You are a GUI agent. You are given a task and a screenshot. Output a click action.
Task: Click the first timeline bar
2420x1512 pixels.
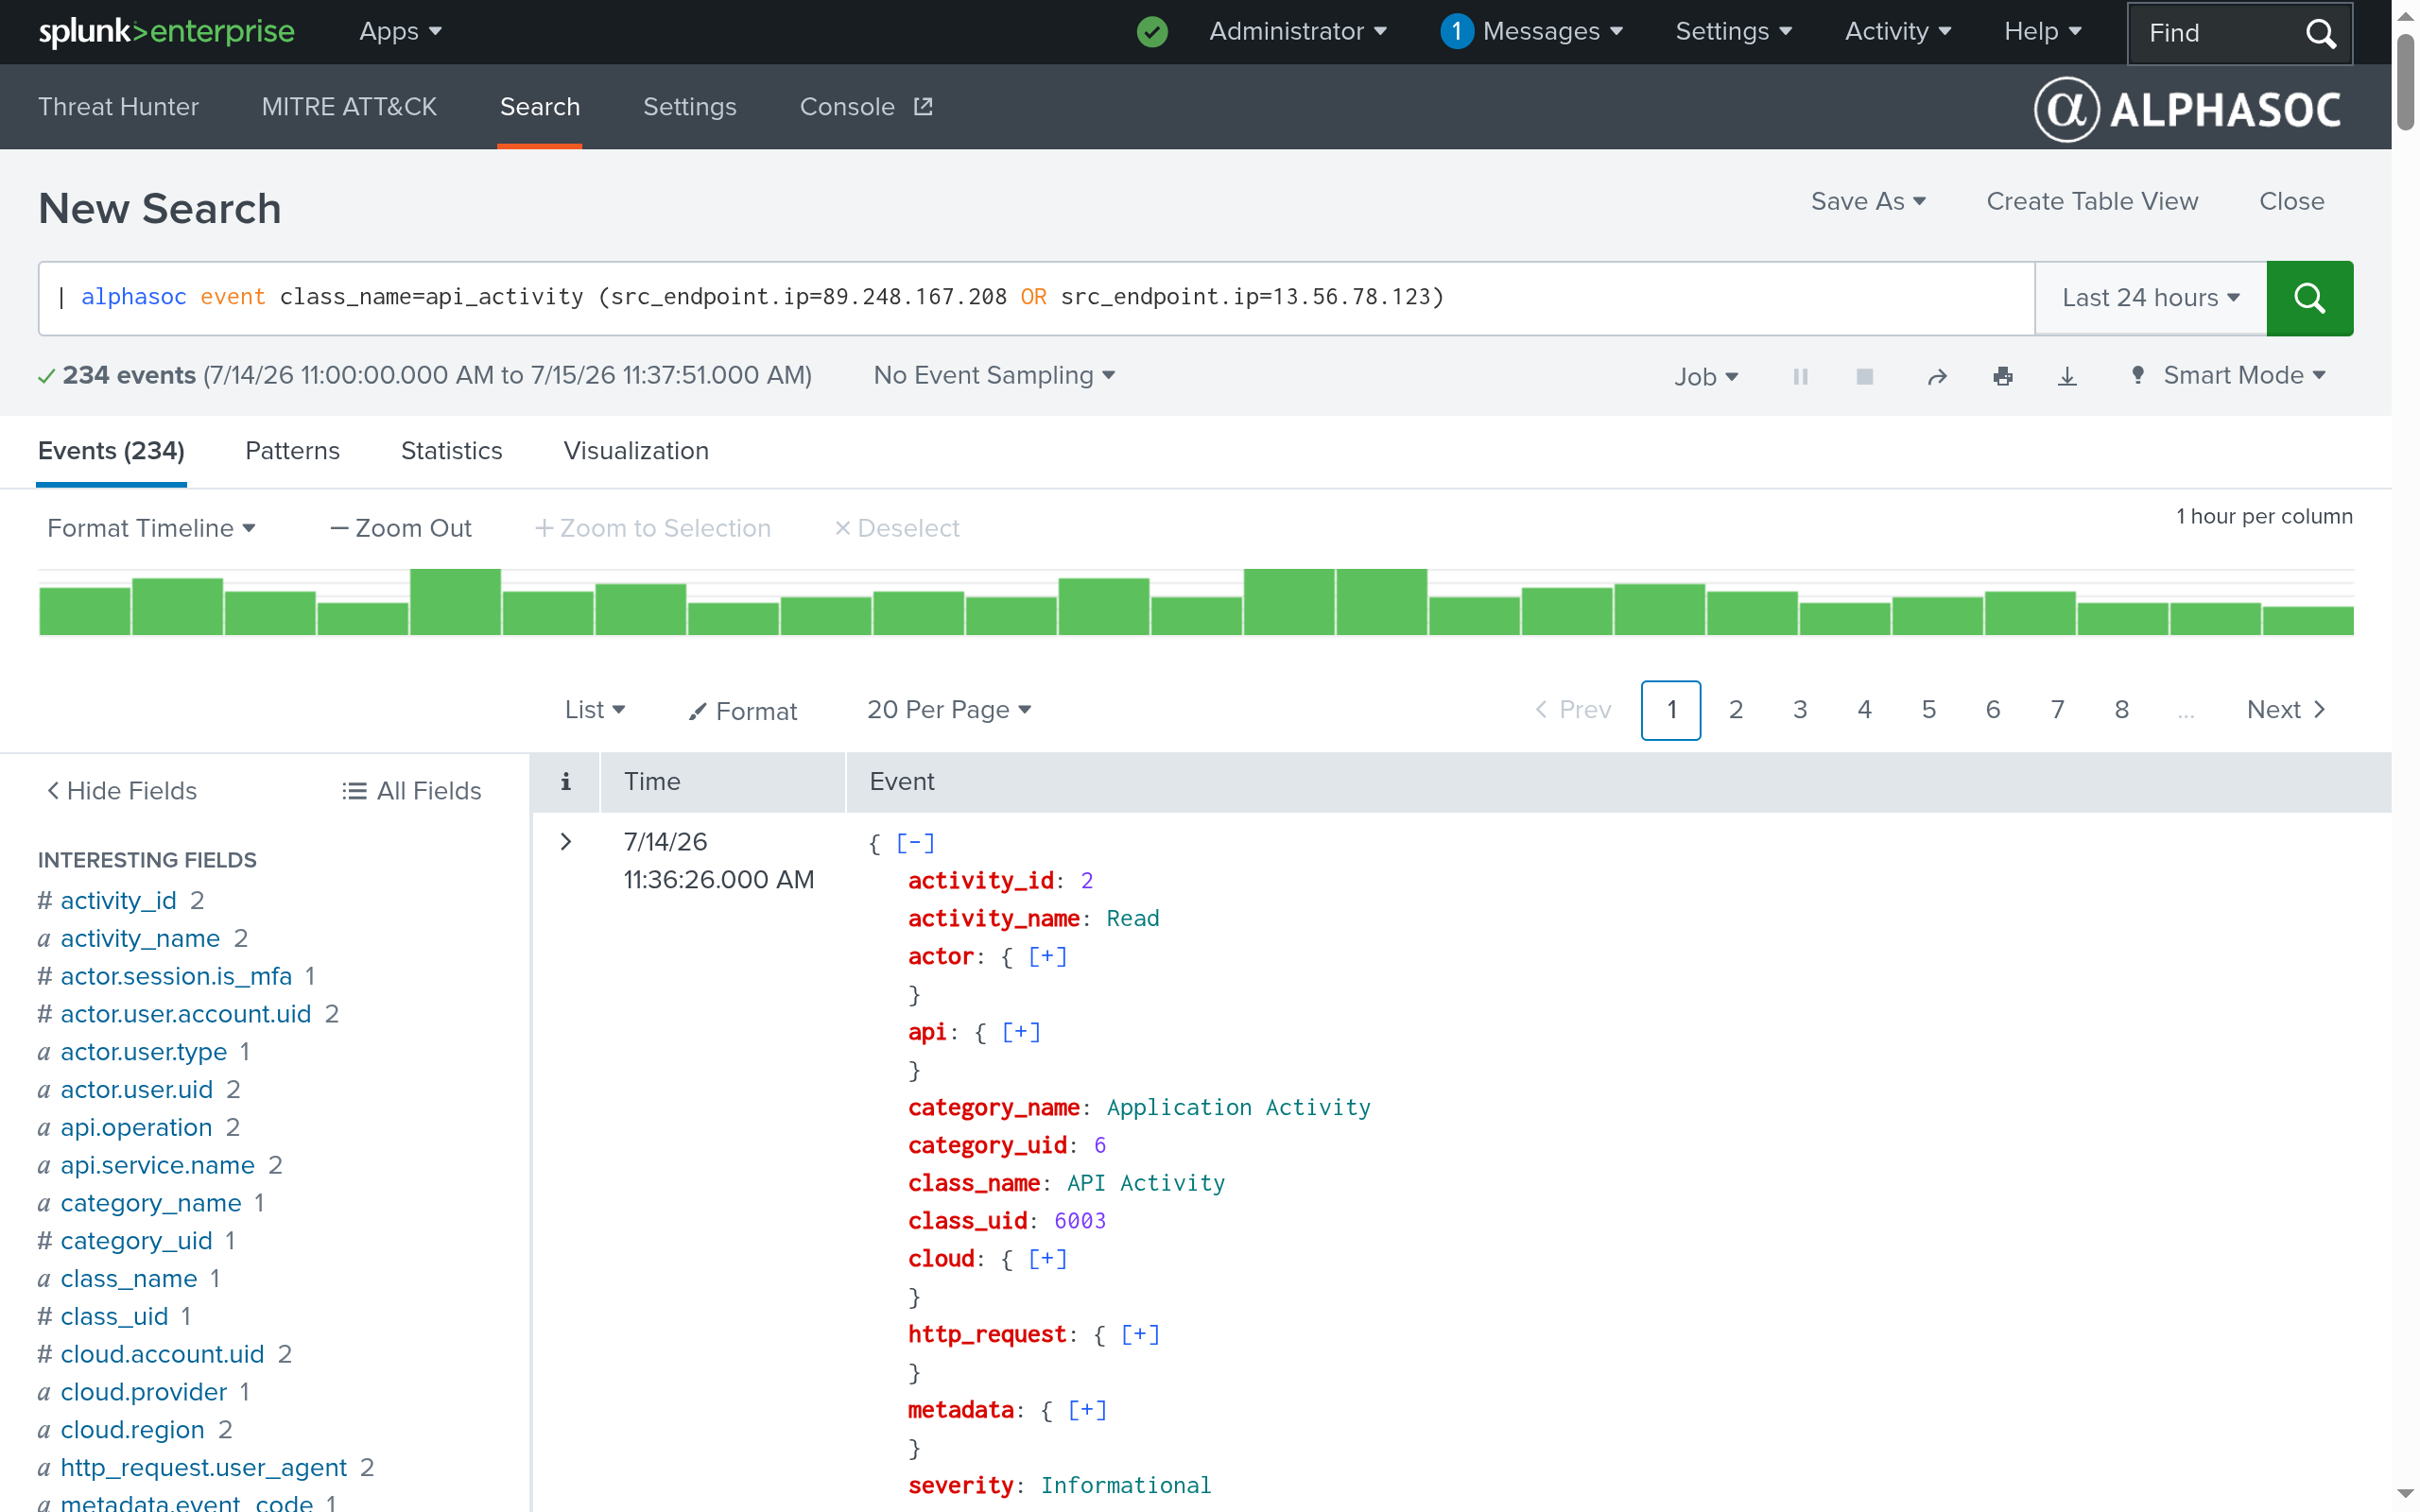point(85,611)
